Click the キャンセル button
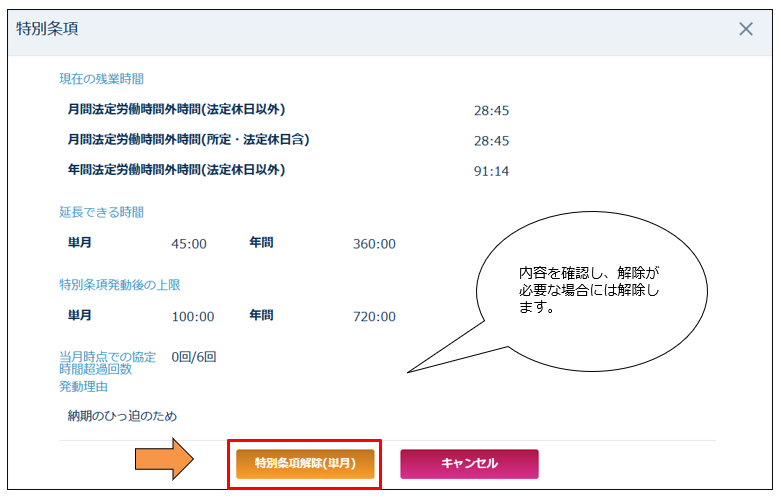The height and width of the screenshot is (500, 781). pyautogui.click(x=469, y=464)
